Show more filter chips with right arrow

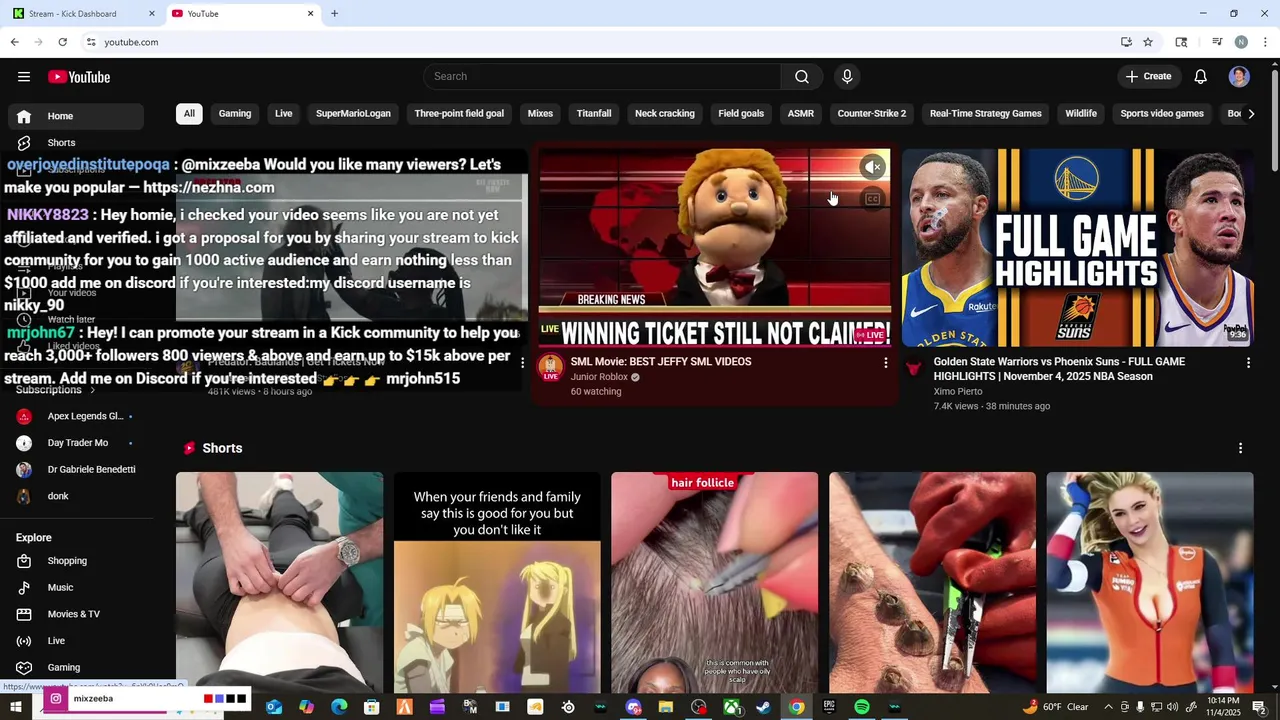(x=1251, y=114)
